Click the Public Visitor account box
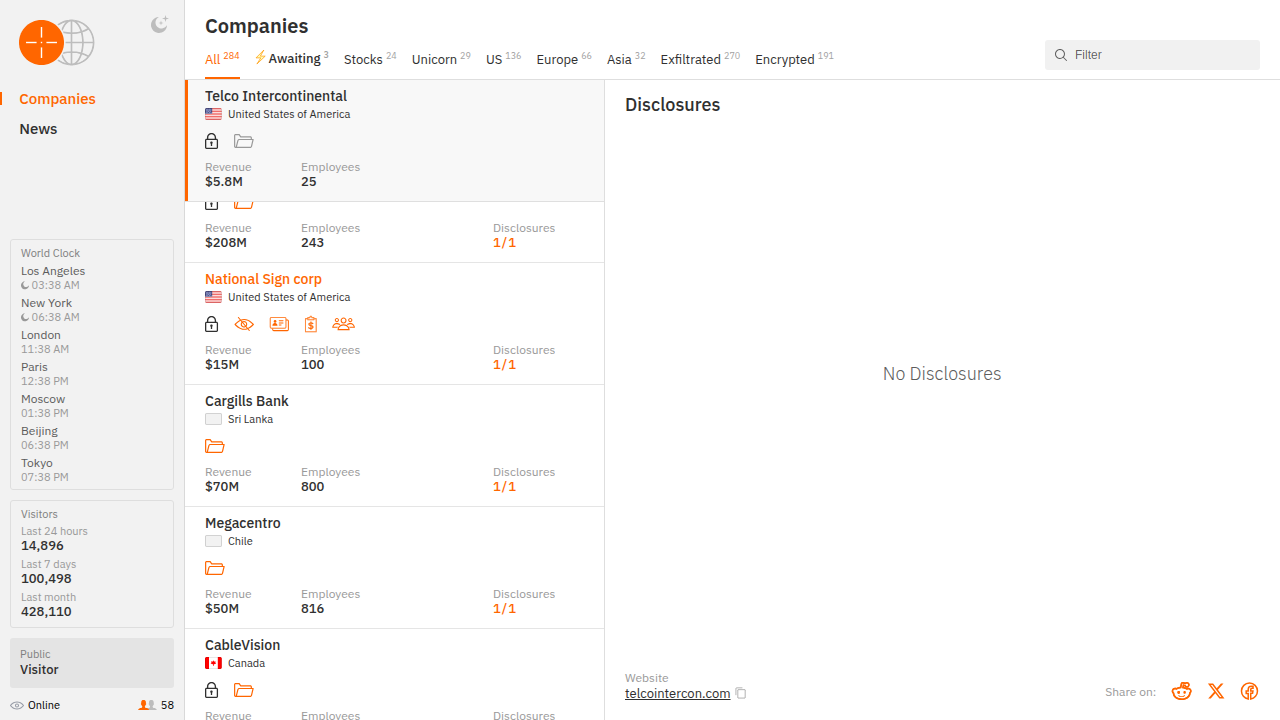 92,662
